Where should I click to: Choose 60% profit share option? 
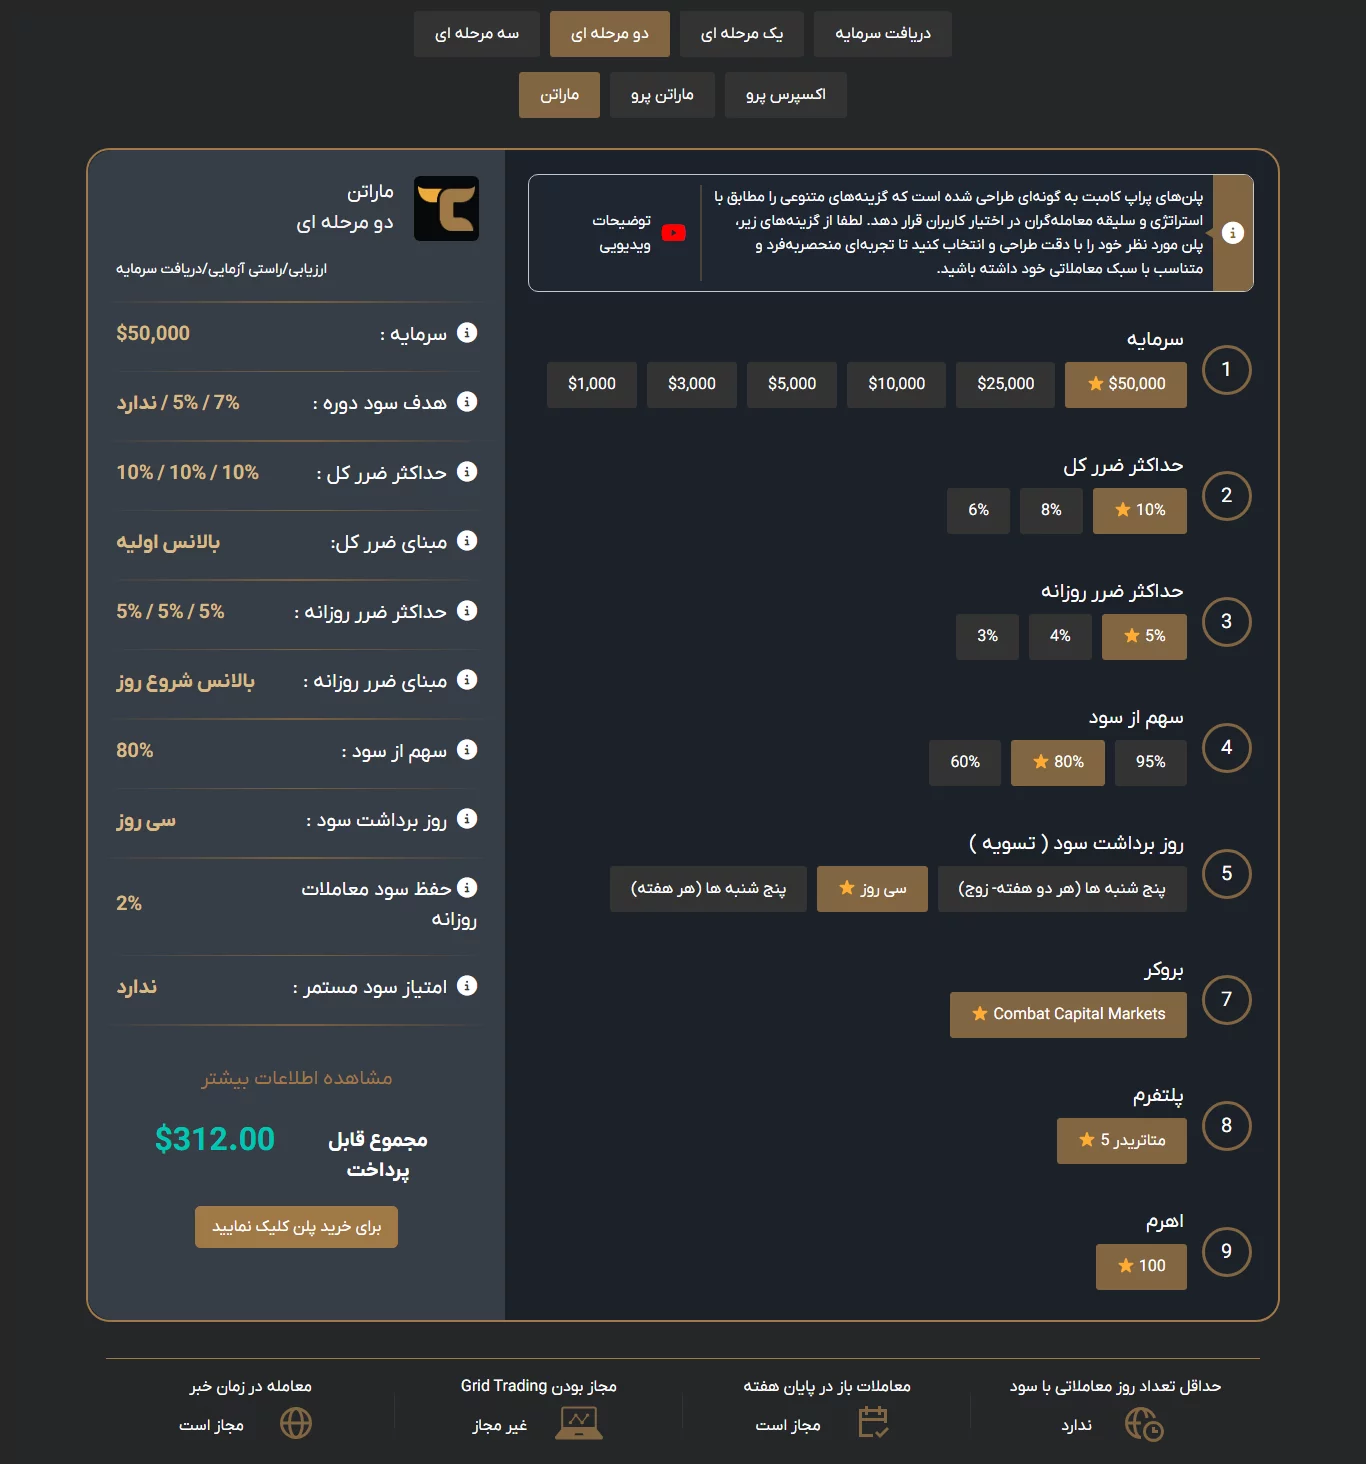[965, 762]
